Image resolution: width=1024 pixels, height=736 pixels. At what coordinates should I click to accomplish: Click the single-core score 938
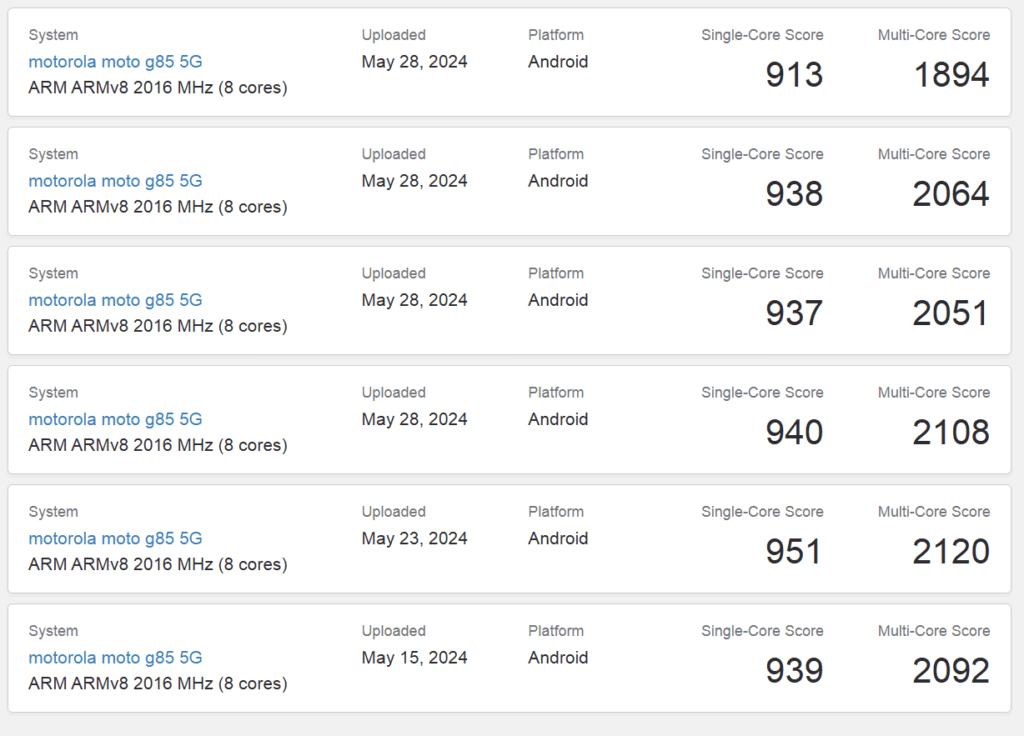click(x=794, y=194)
